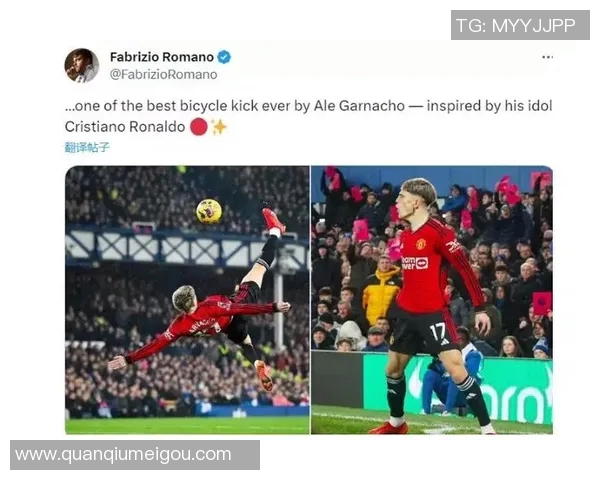The height and width of the screenshot is (480, 600).
Task: Click the translate post link
Action: 87,147
